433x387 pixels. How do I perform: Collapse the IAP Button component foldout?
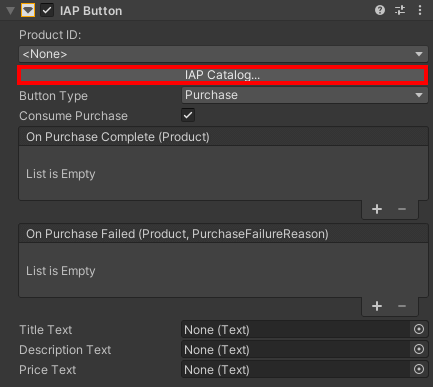pyautogui.click(x=11, y=11)
